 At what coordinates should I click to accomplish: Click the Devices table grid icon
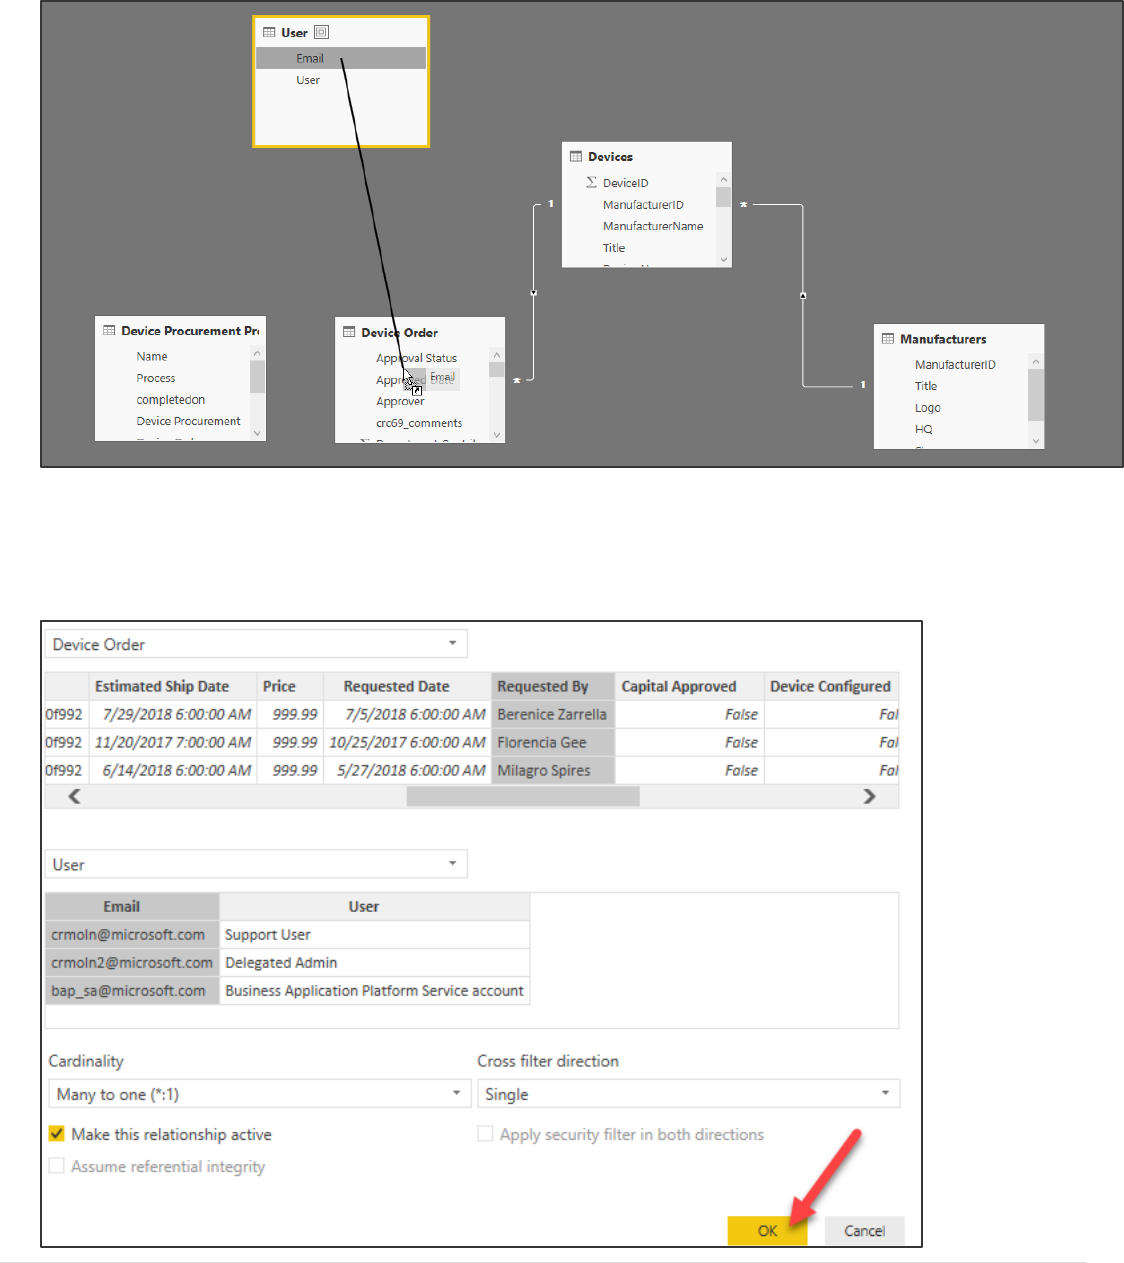click(576, 156)
